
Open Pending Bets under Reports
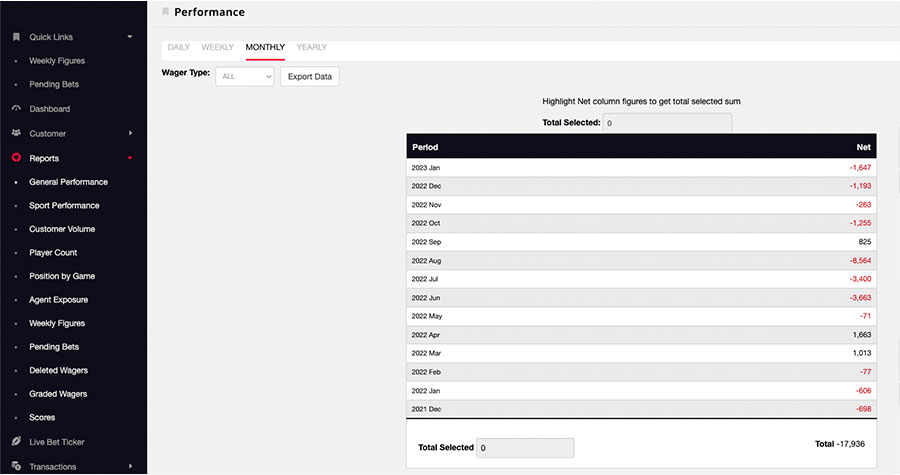coord(54,346)
